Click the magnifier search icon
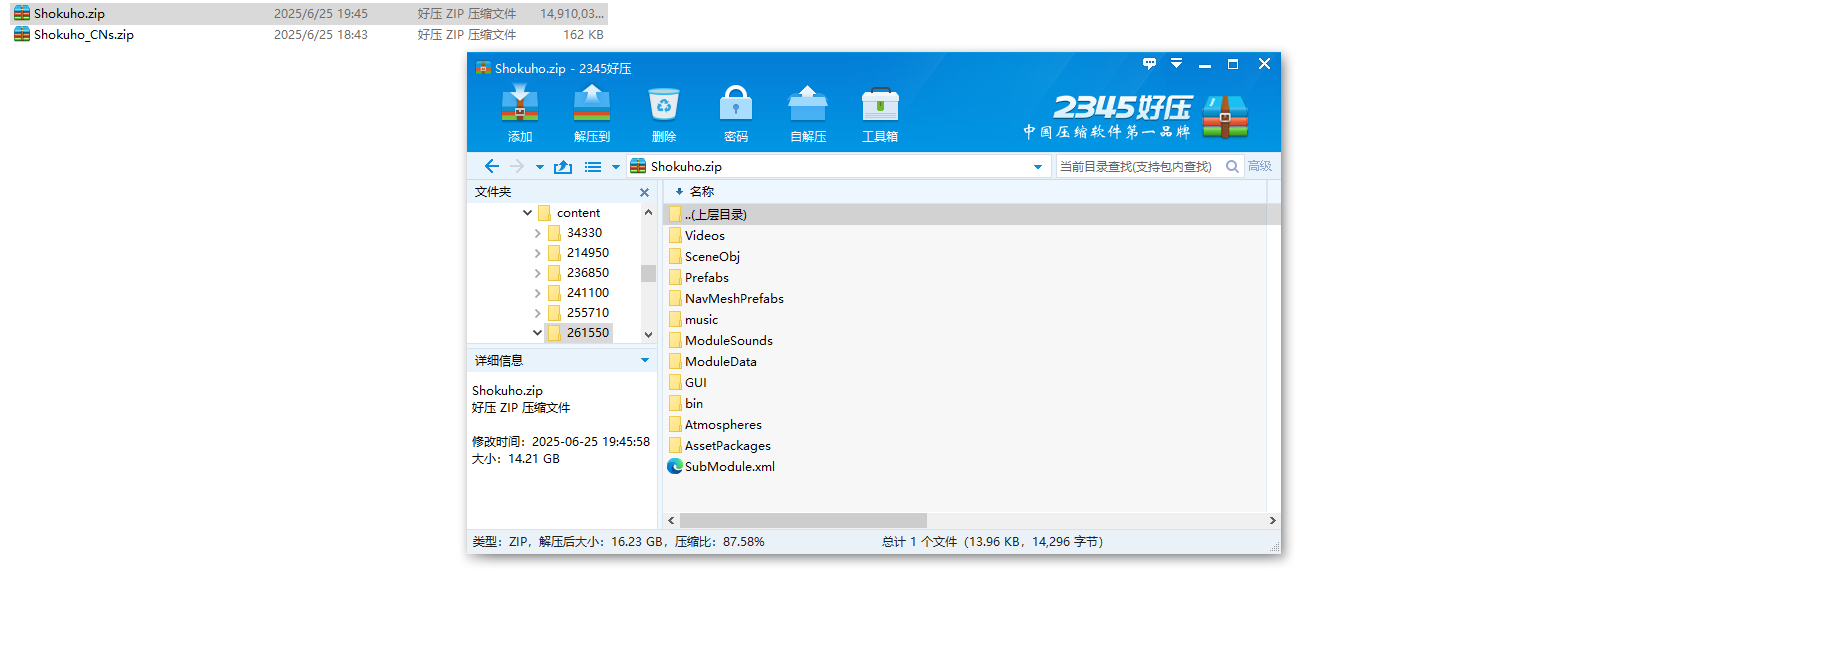The width and height of the screenshot is (1823, 646). coord(1233,166)
